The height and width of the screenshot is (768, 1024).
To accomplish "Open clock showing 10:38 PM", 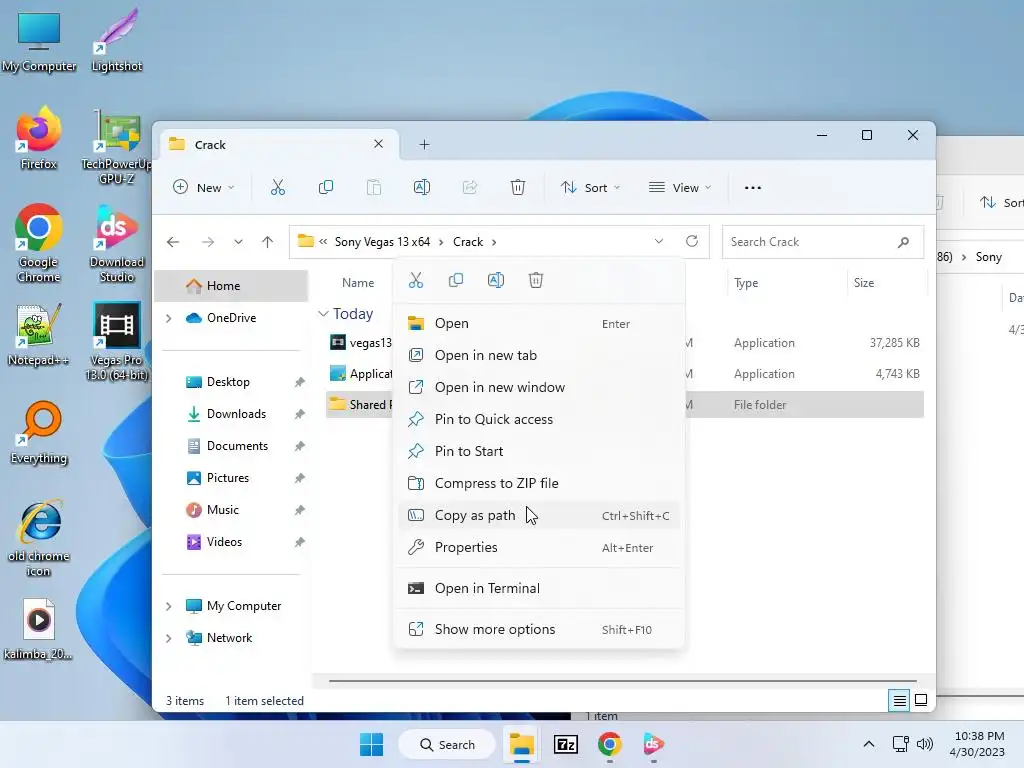I will click(x=978, y=744).
